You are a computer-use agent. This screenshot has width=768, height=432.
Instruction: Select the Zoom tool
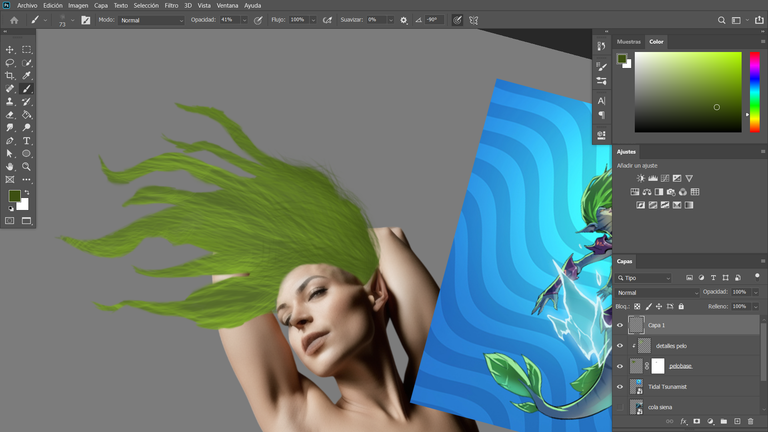click(26, 167)
